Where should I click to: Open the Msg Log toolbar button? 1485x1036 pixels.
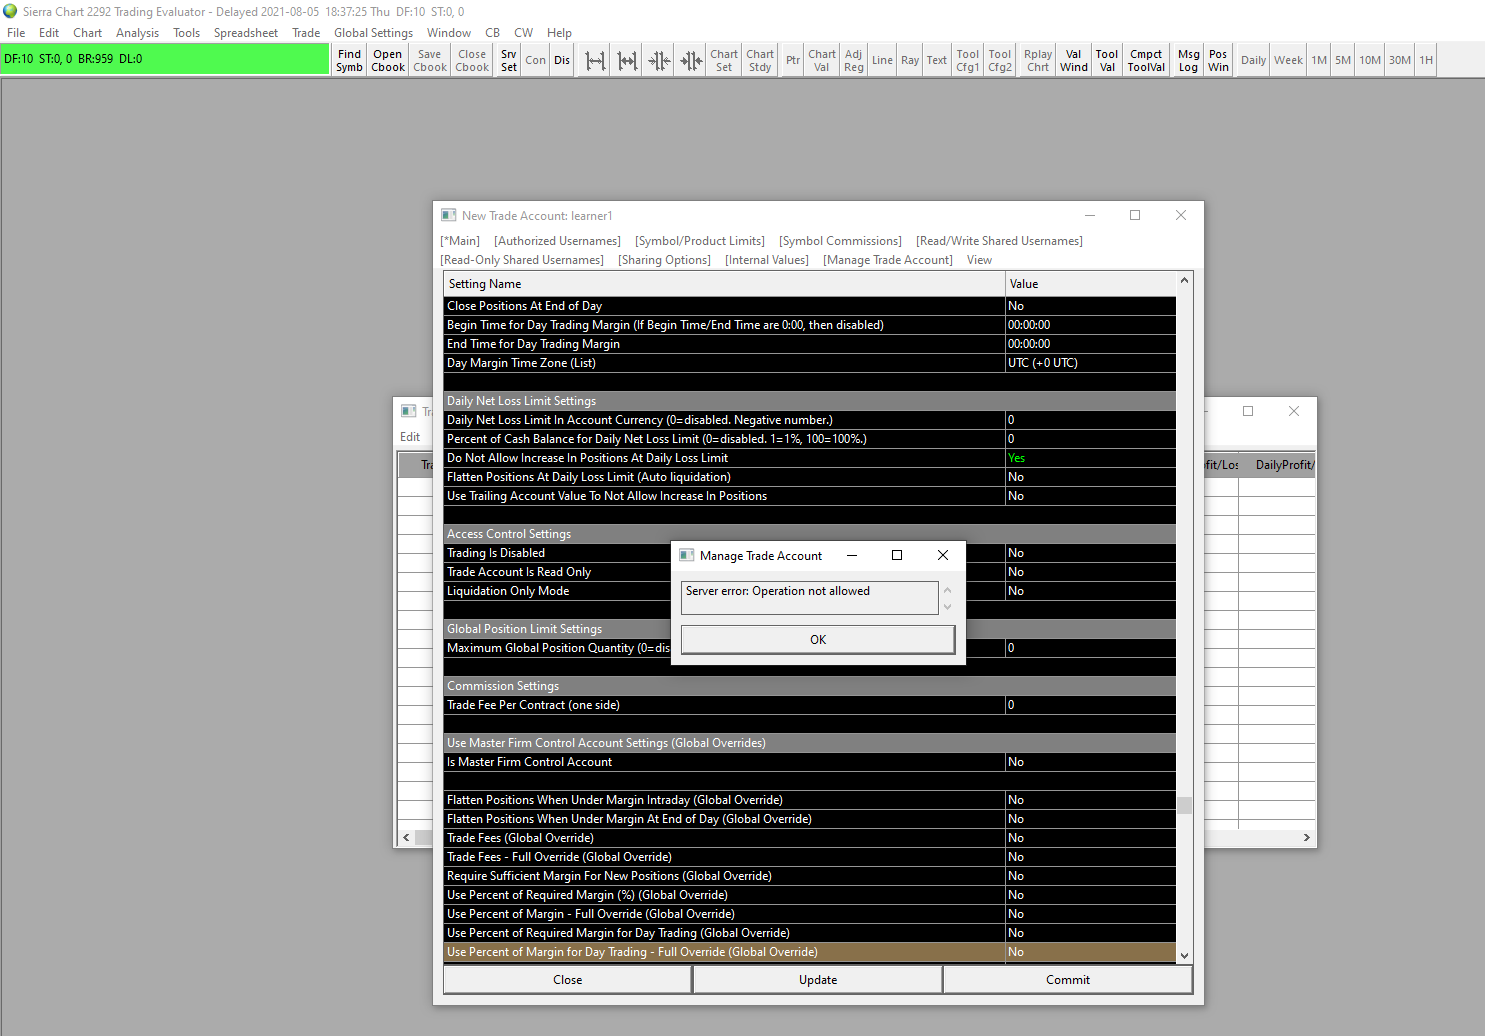(x=1188, y=60)
